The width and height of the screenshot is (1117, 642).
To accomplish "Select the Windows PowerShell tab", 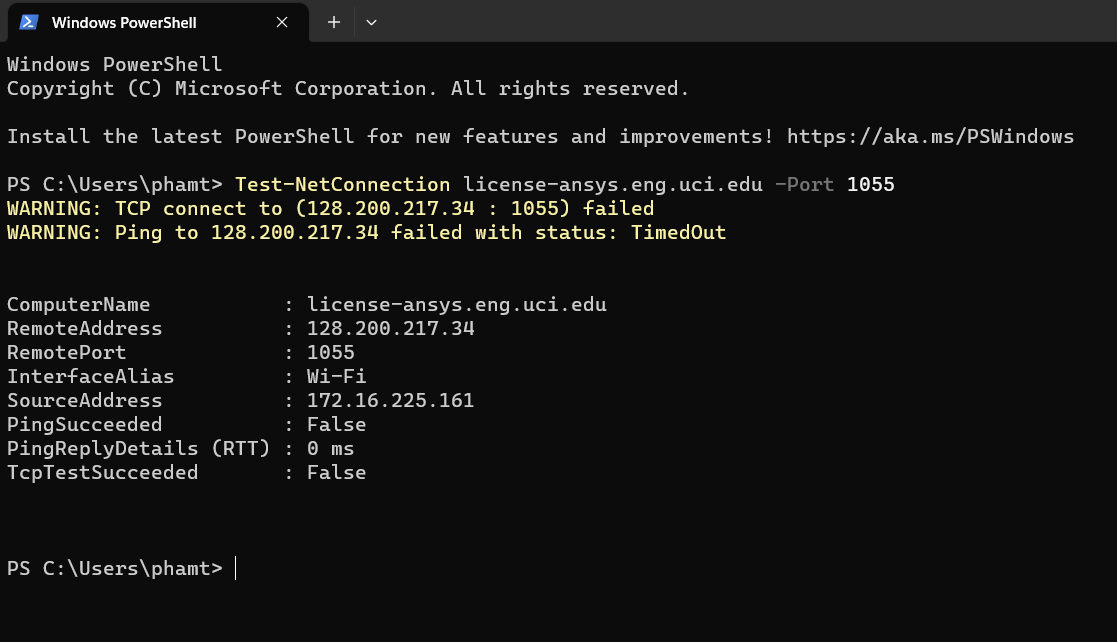I will tap(158, 22).
